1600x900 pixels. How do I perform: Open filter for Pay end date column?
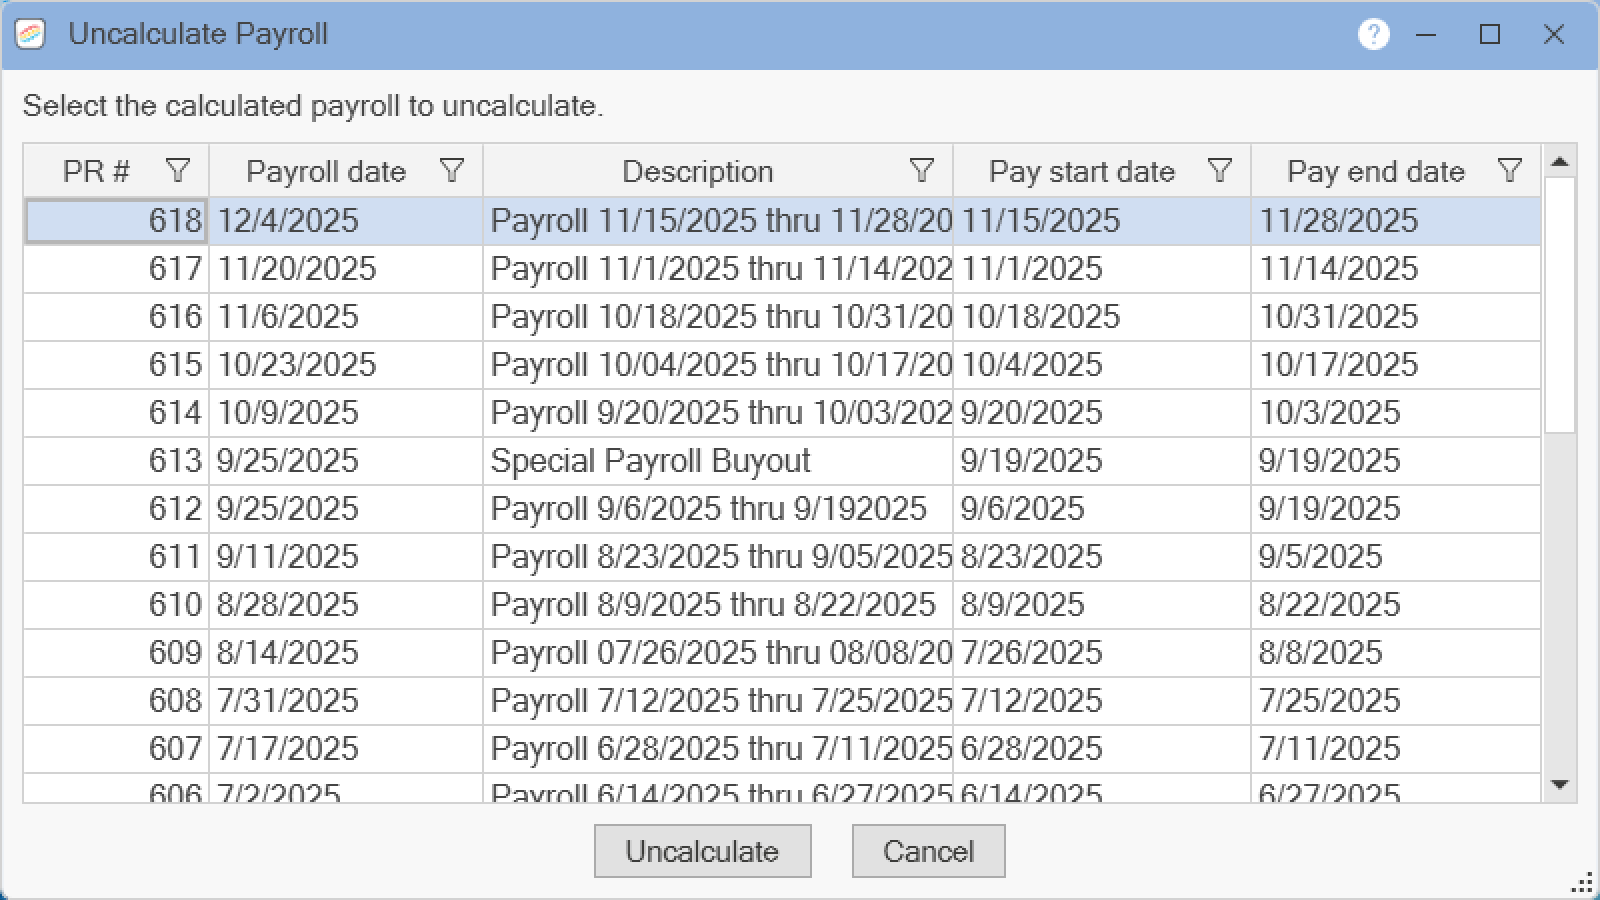click(1509, 171)
